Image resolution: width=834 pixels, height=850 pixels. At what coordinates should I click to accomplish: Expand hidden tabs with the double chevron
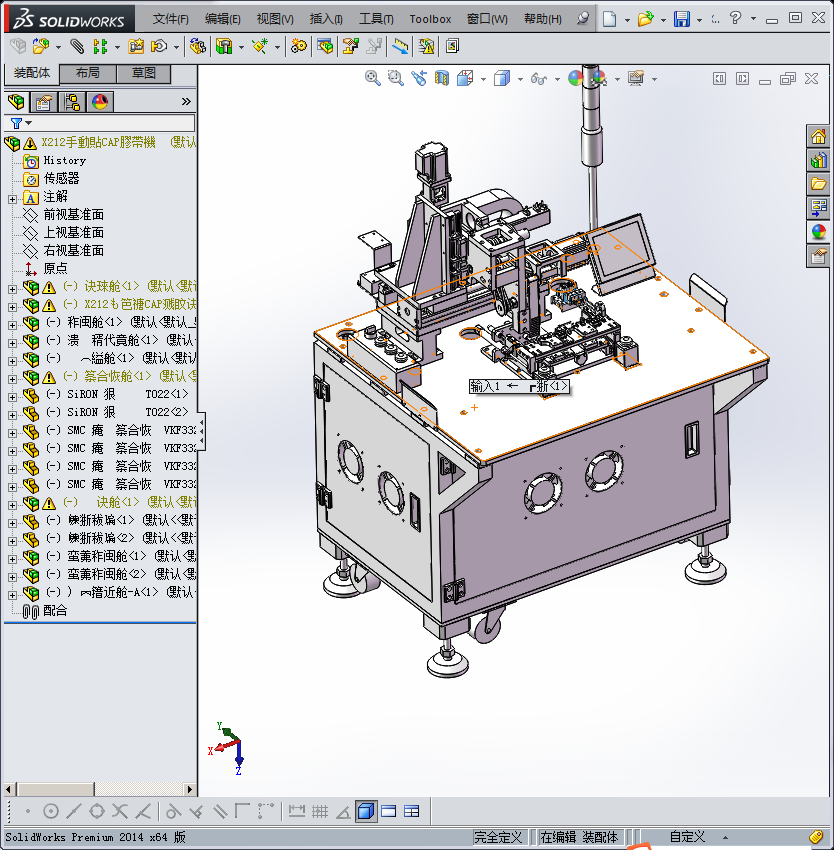pyautogui.click(x=186, y=101)
